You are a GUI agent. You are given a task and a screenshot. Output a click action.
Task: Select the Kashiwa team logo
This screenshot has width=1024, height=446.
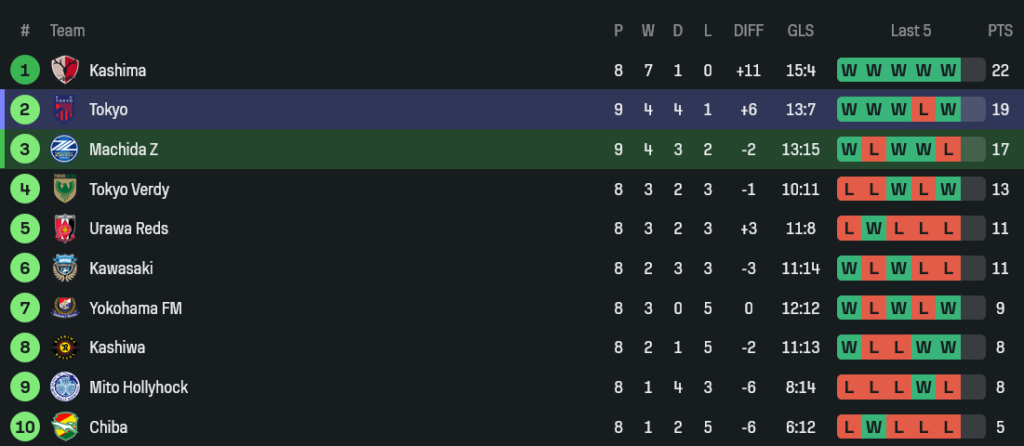pyautogui.click(x=65, y=347)
